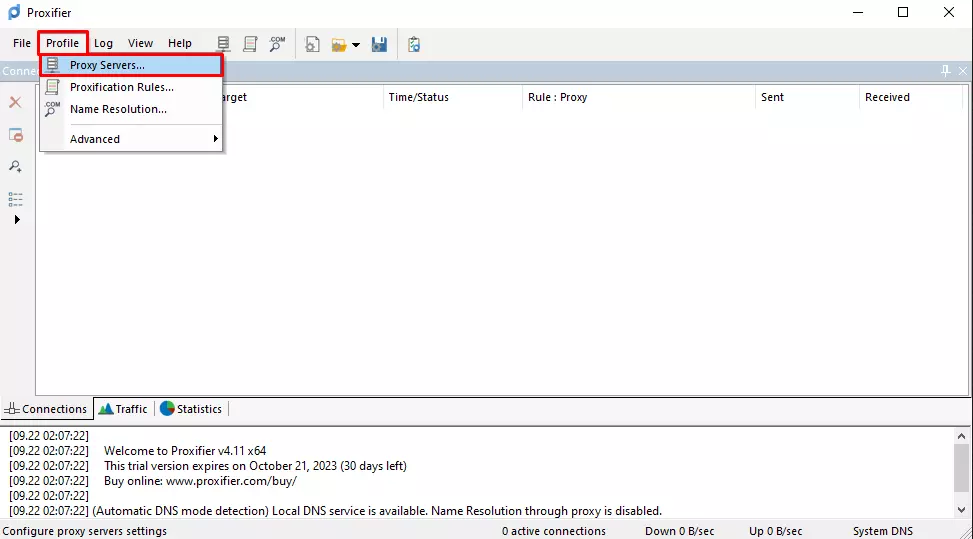The height and width of the screenshot is (539, 973).
Task: Select Name Resolution... menu entry
Action: click(131, 109)
